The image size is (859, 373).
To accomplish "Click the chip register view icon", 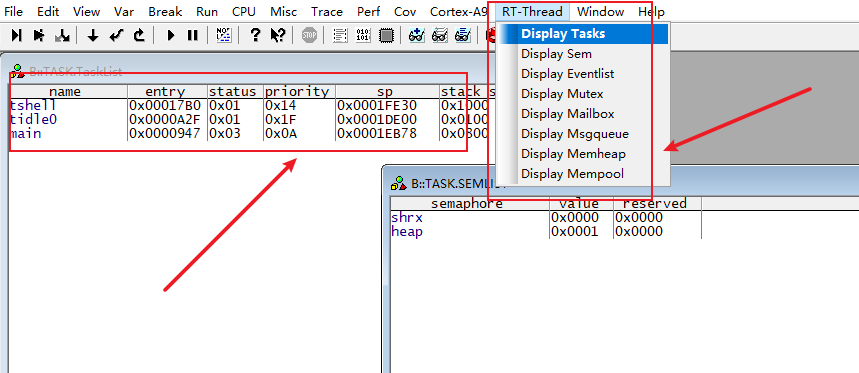I will (387, 36).
